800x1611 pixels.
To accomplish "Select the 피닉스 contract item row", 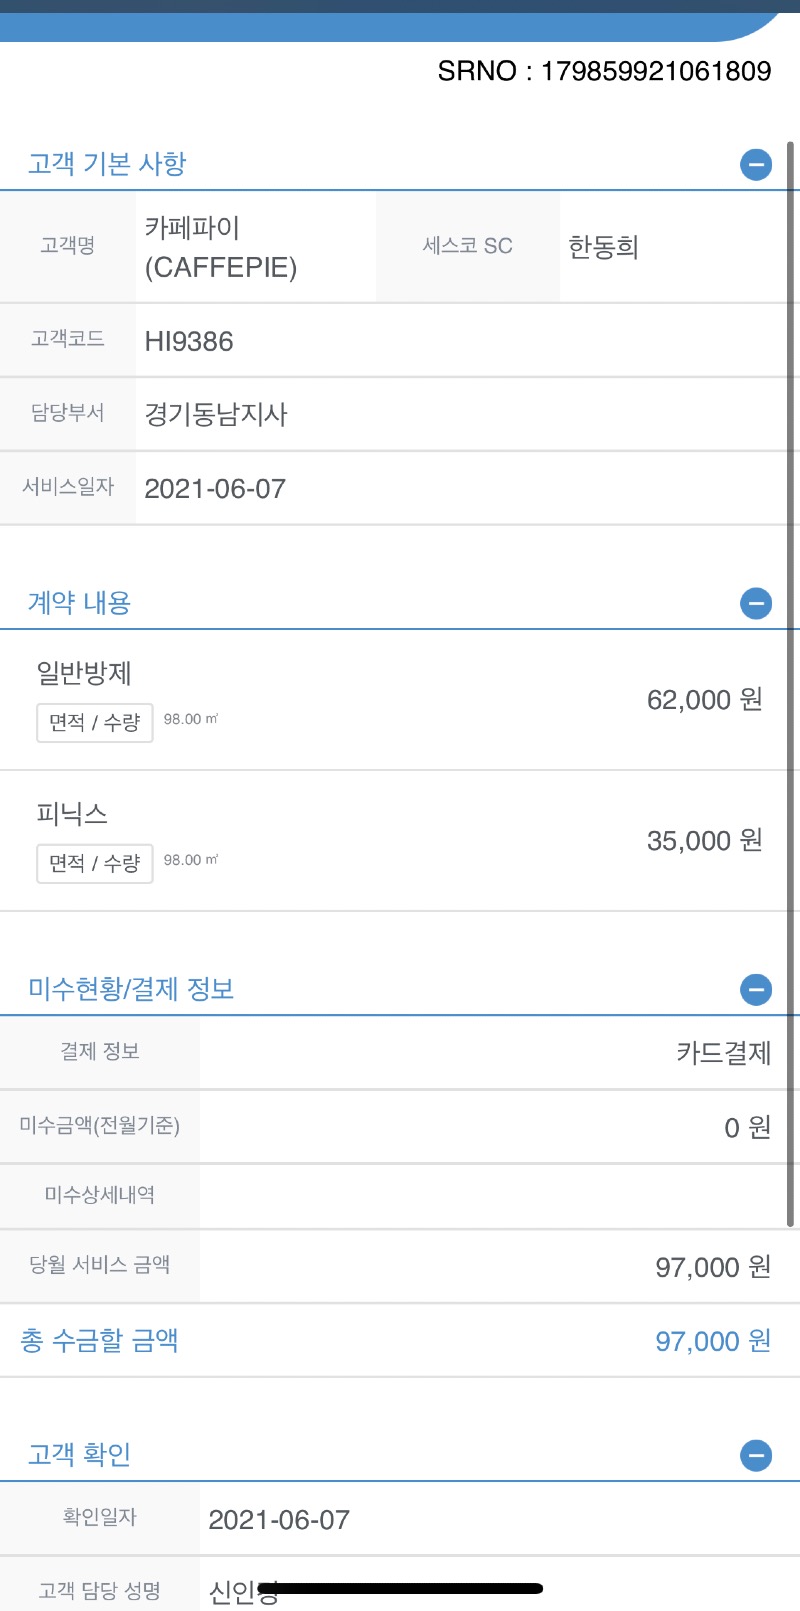I will (400, 840).
